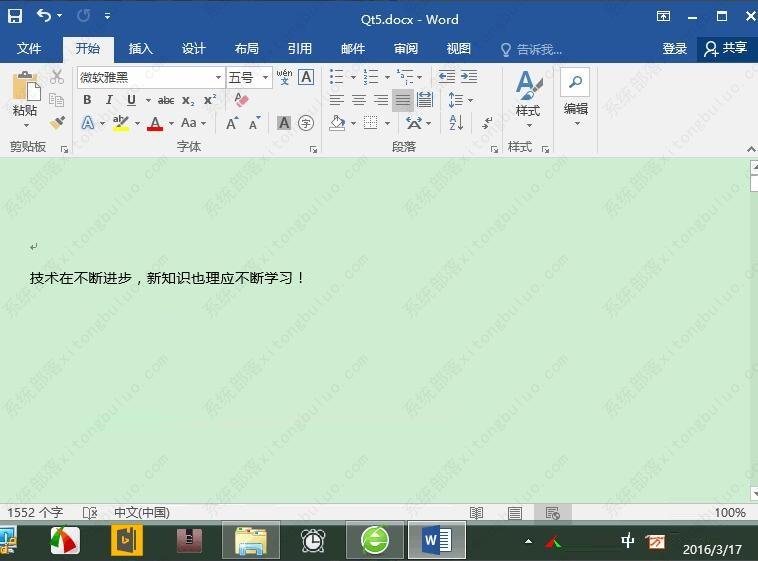Increase the paragraph indent

click(469, 76)
